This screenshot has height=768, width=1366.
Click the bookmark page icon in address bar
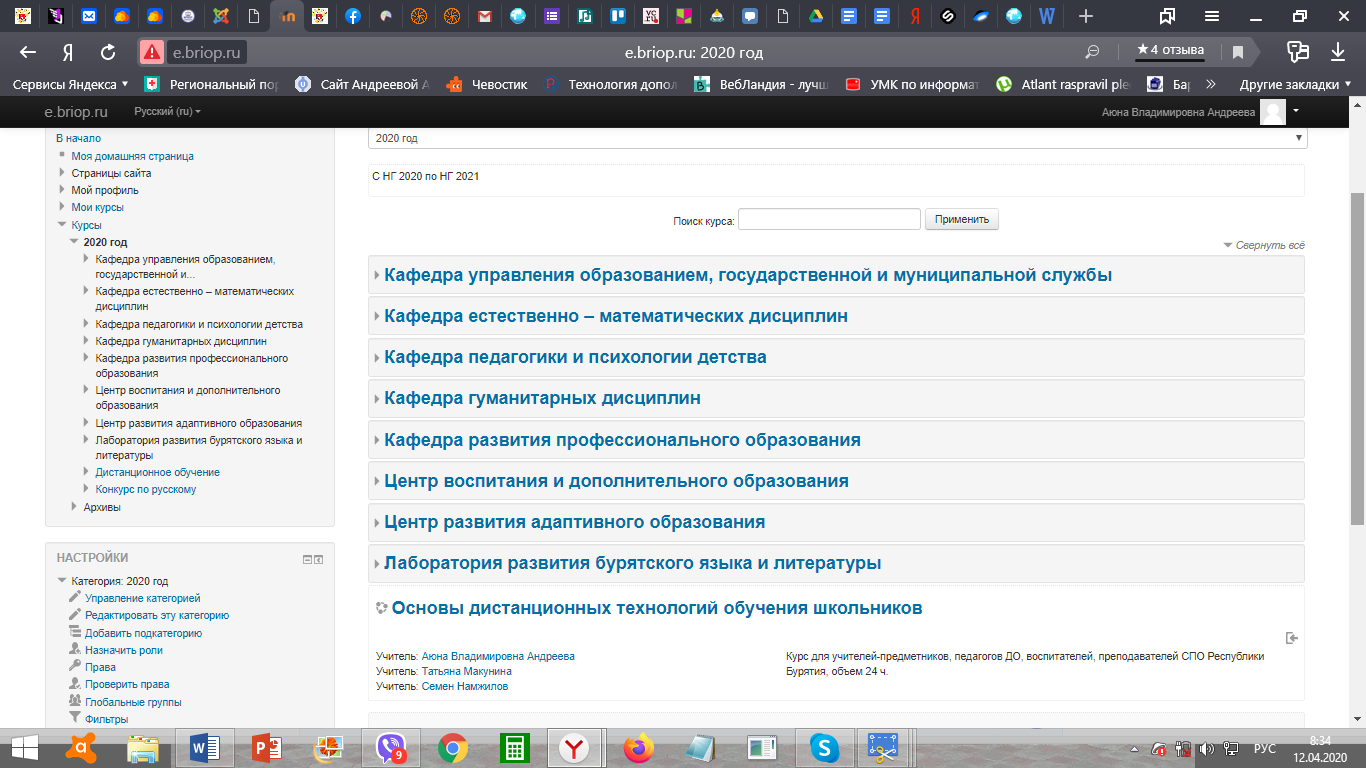(1237, 52)
